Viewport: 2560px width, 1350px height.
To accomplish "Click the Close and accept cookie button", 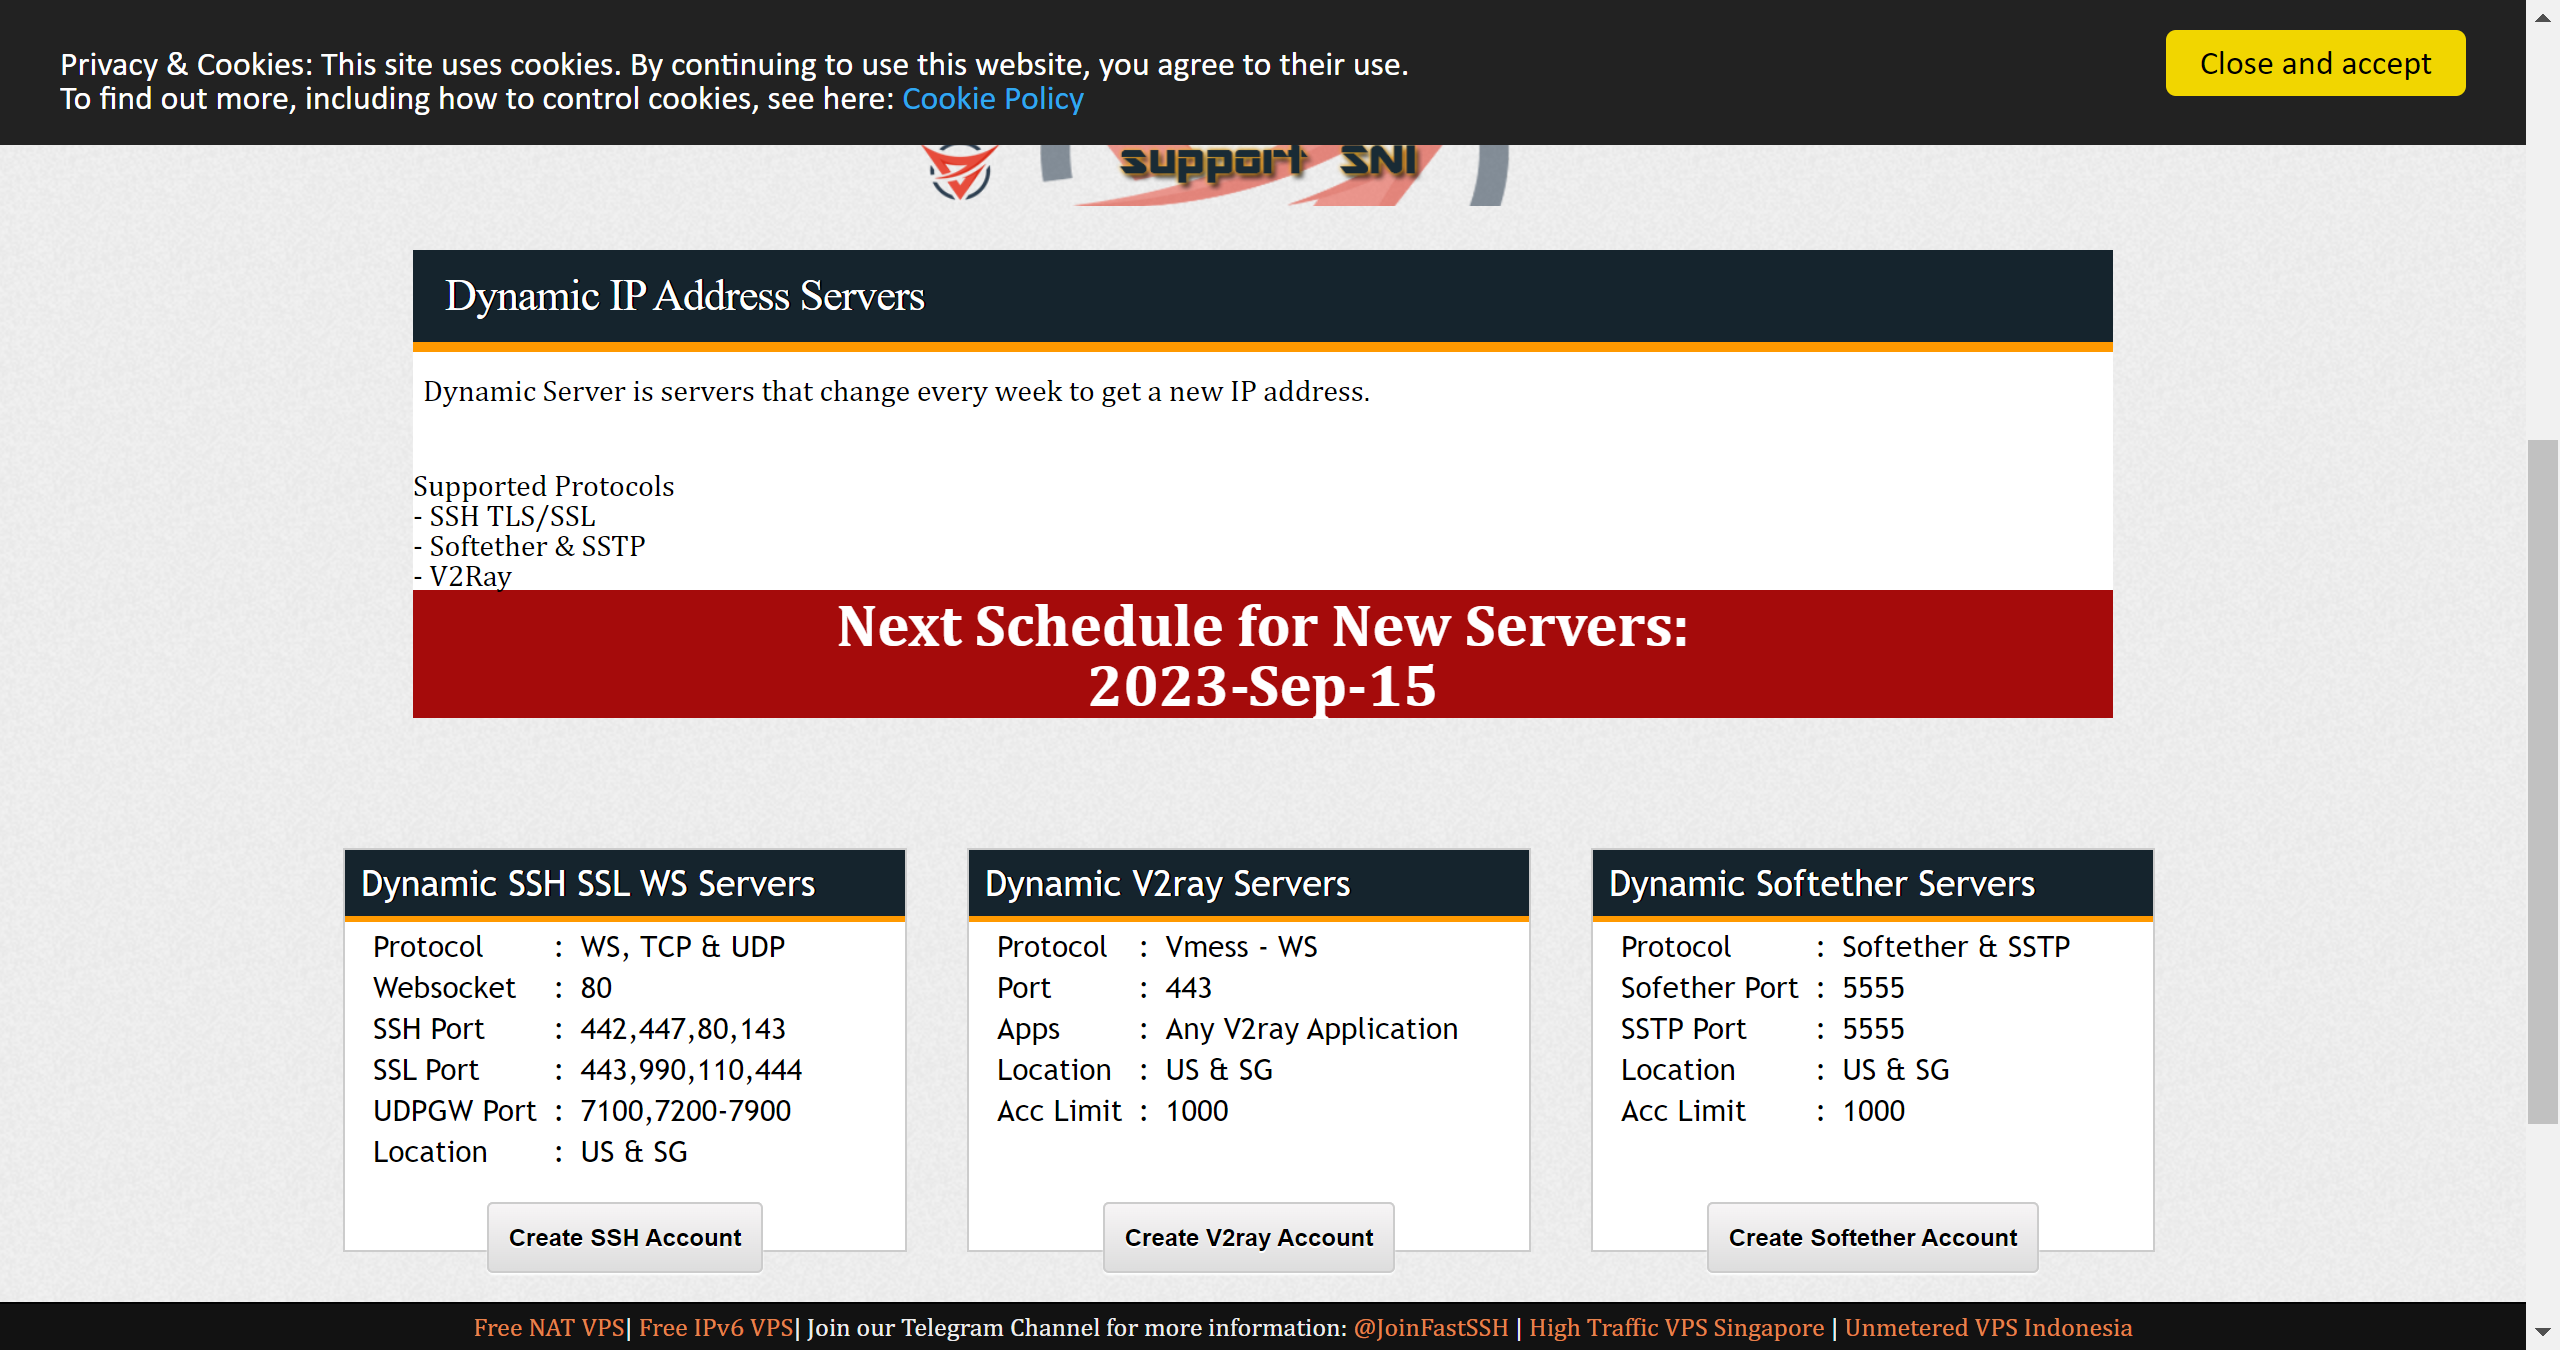I will tap(2314, 63).
